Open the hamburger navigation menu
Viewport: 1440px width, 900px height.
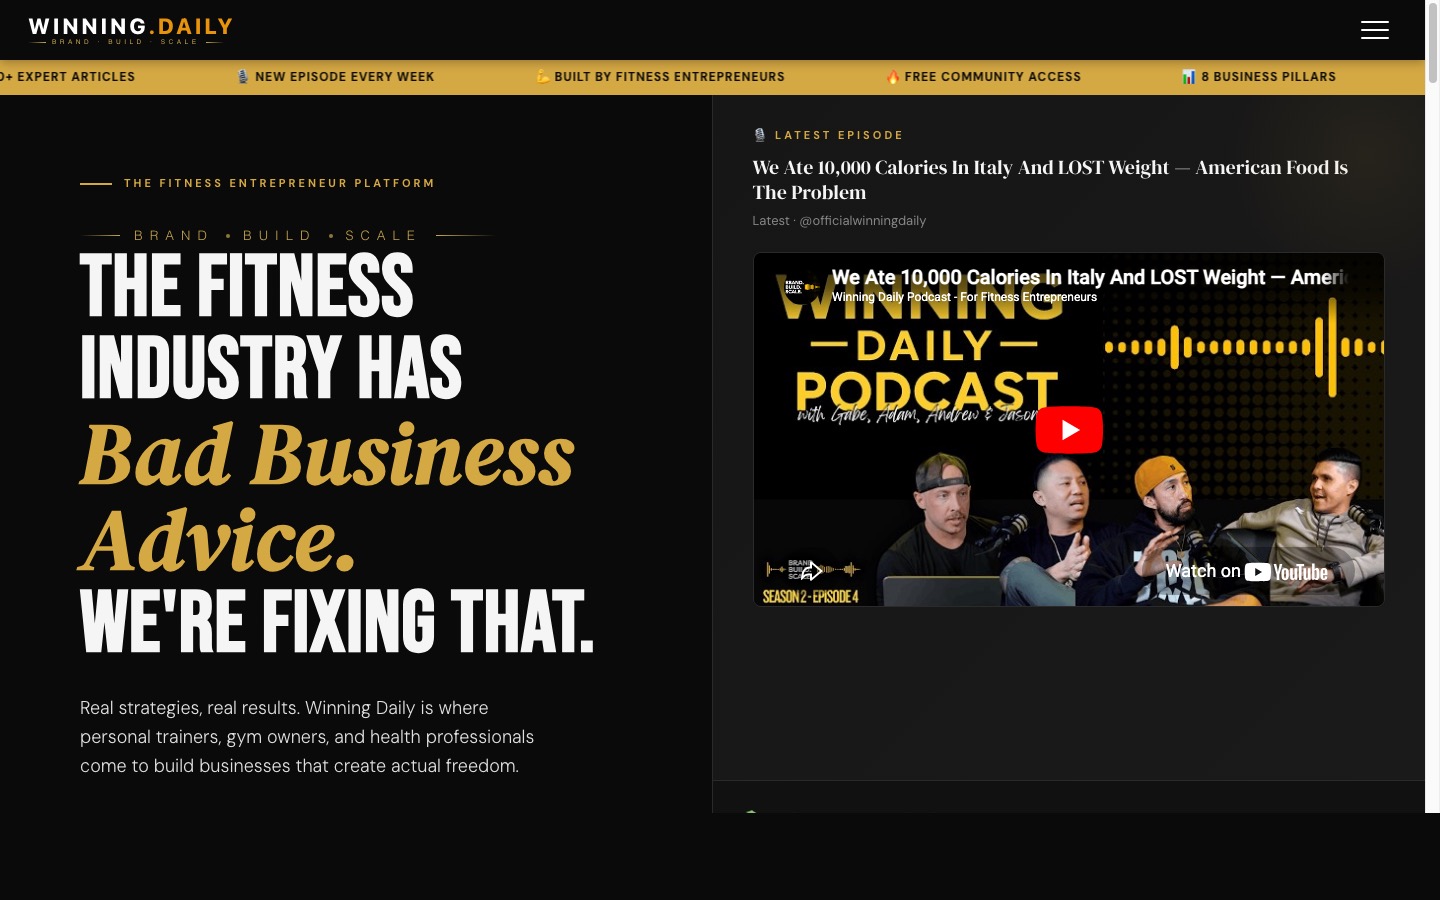tap(1374, 30)
